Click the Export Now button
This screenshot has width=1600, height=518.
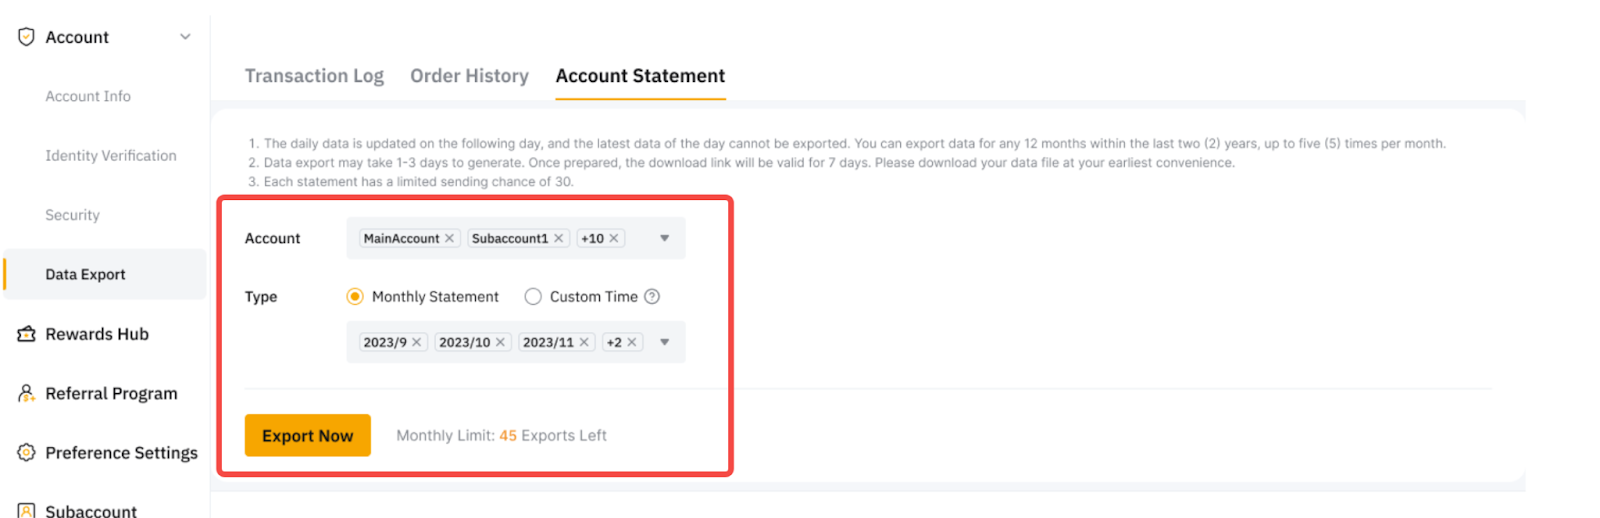coord(307,436)
